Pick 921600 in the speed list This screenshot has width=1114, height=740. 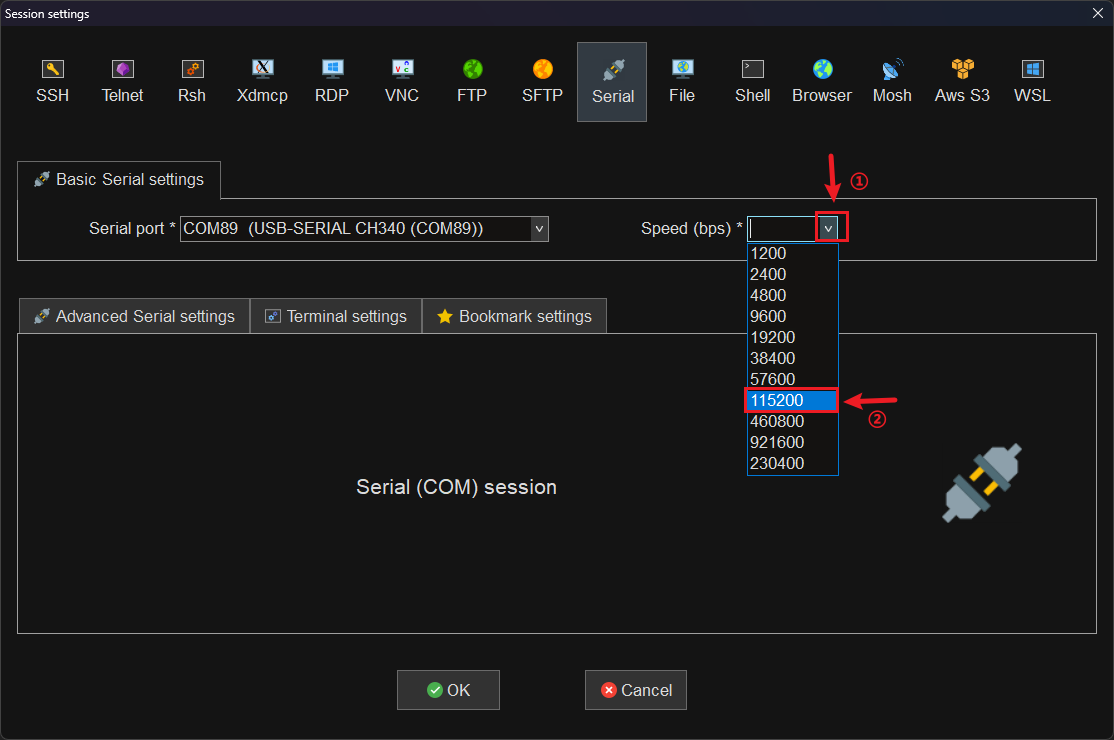[x=791, y=442]
